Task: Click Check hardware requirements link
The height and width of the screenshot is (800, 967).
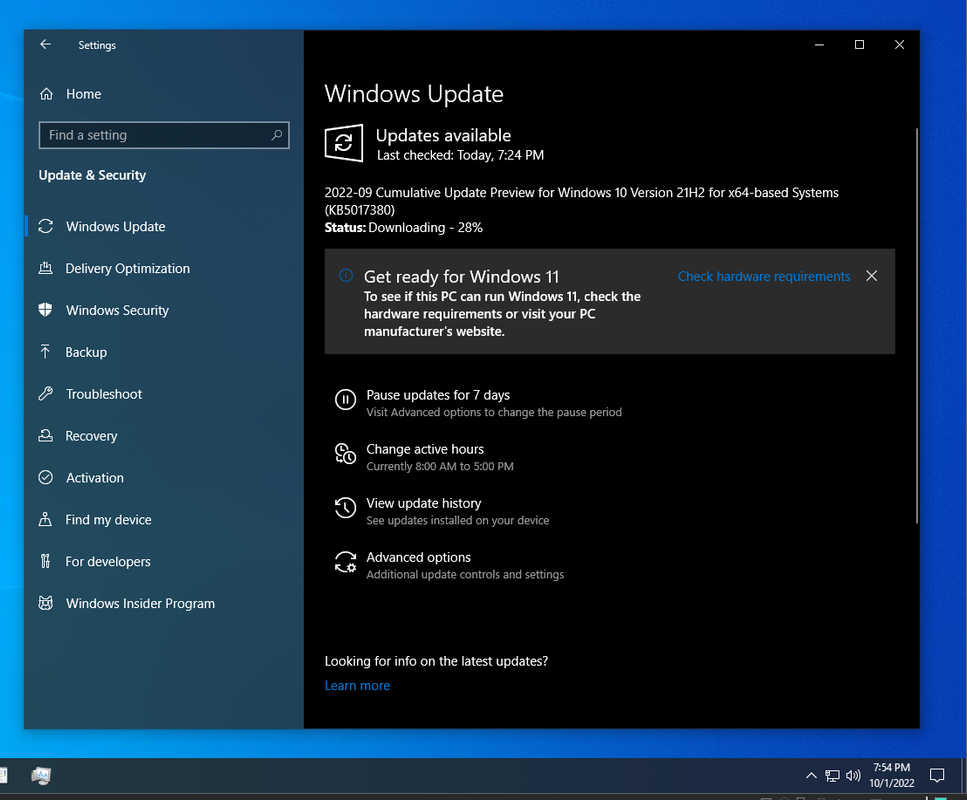Action: pyautogui.click(x=763, y=276)
